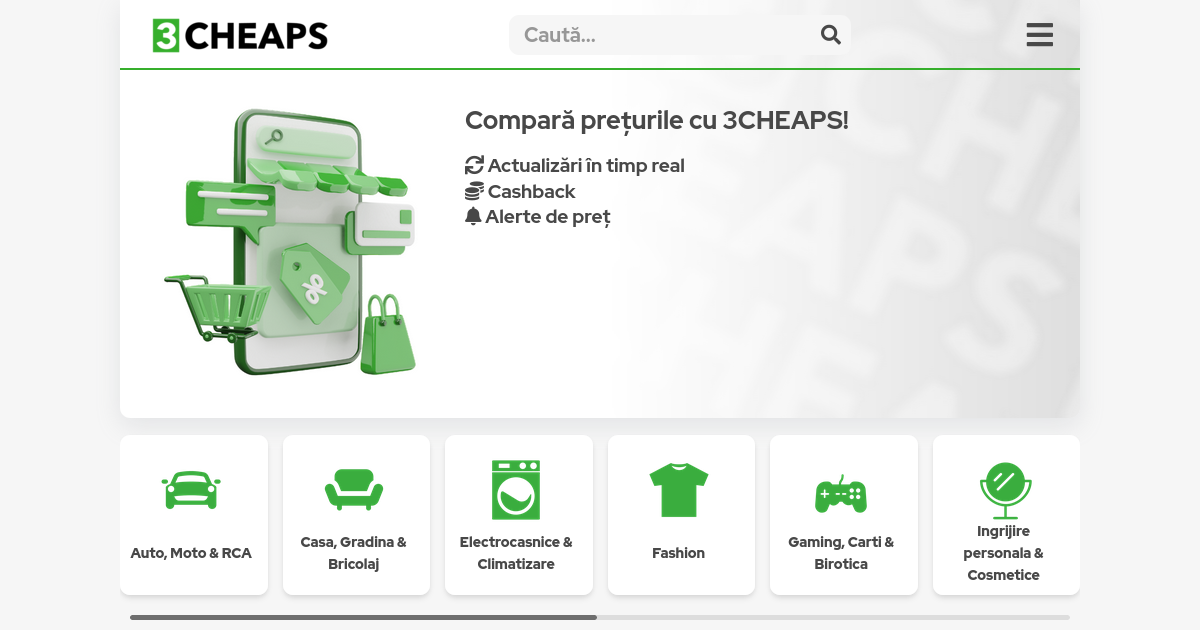Click the category carousel scrollbar thumb
The width and height of the screenshot is (1200, 630).
[x=363, y=617]
